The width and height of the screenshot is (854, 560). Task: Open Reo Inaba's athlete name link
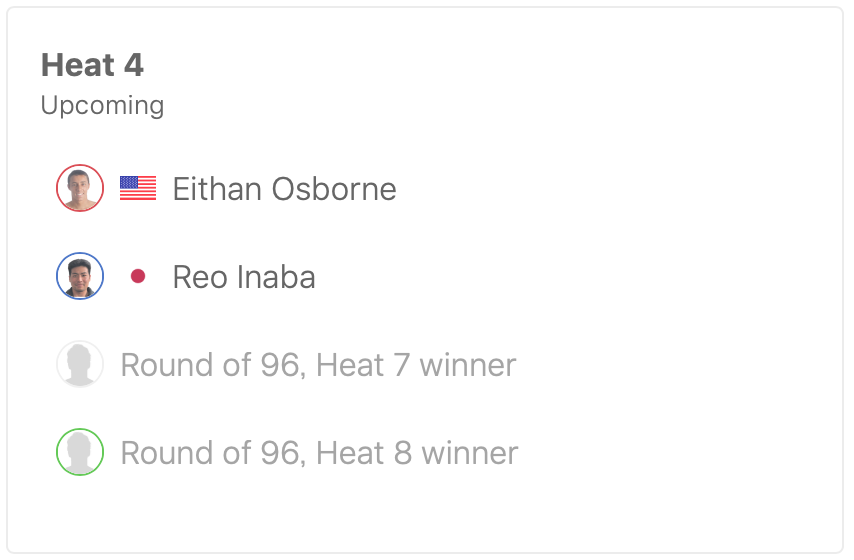pos(244,277)
